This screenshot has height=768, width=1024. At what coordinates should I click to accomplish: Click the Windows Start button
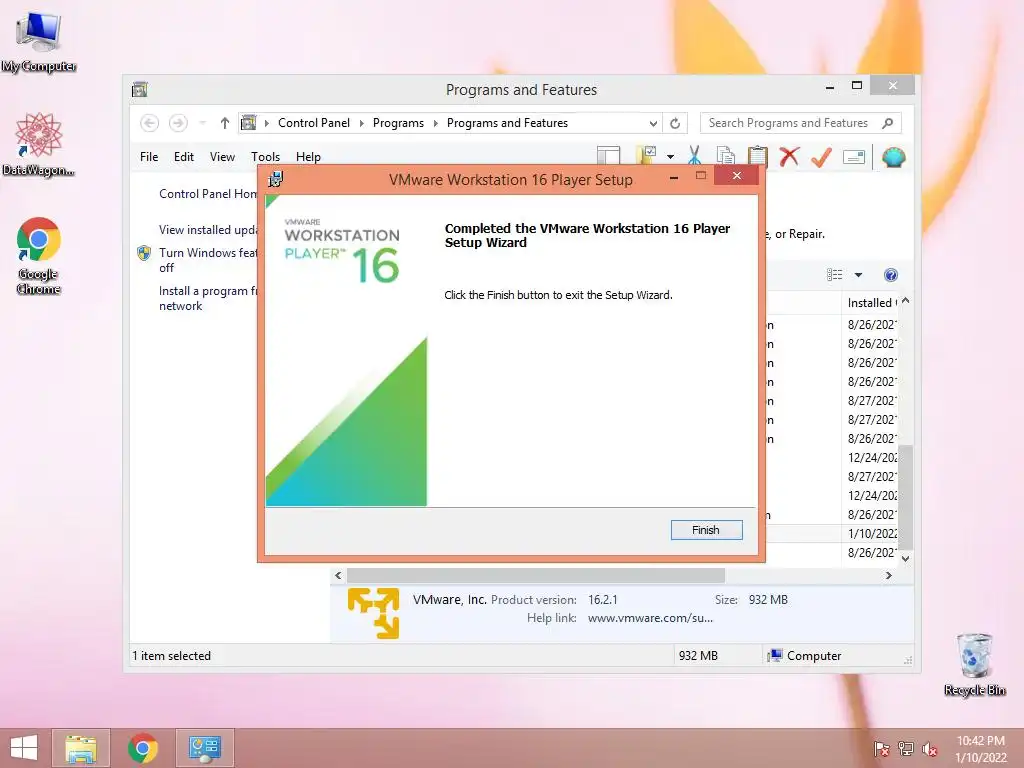24,748
